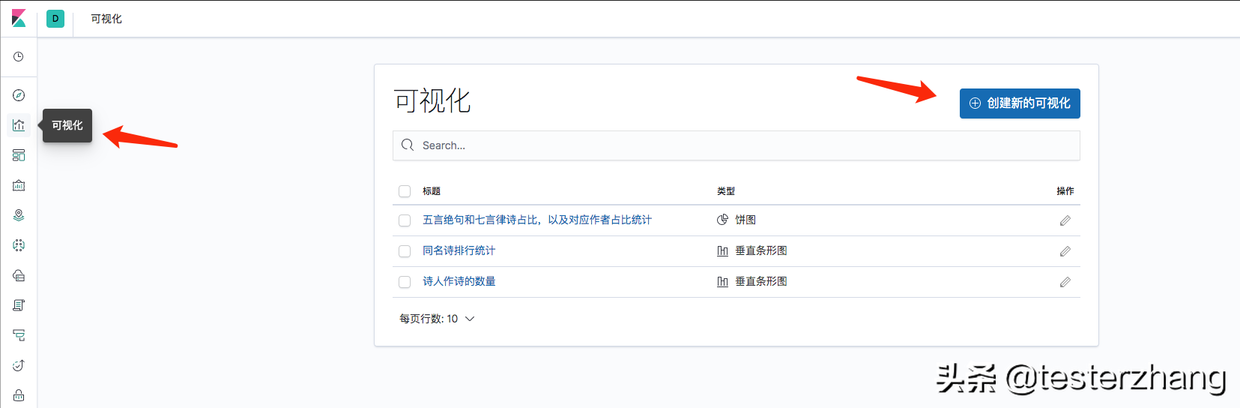Viewport: 1240px width, 408px height.
Task: Open the Infrastructure icon in sidebar
Action: 18,275
